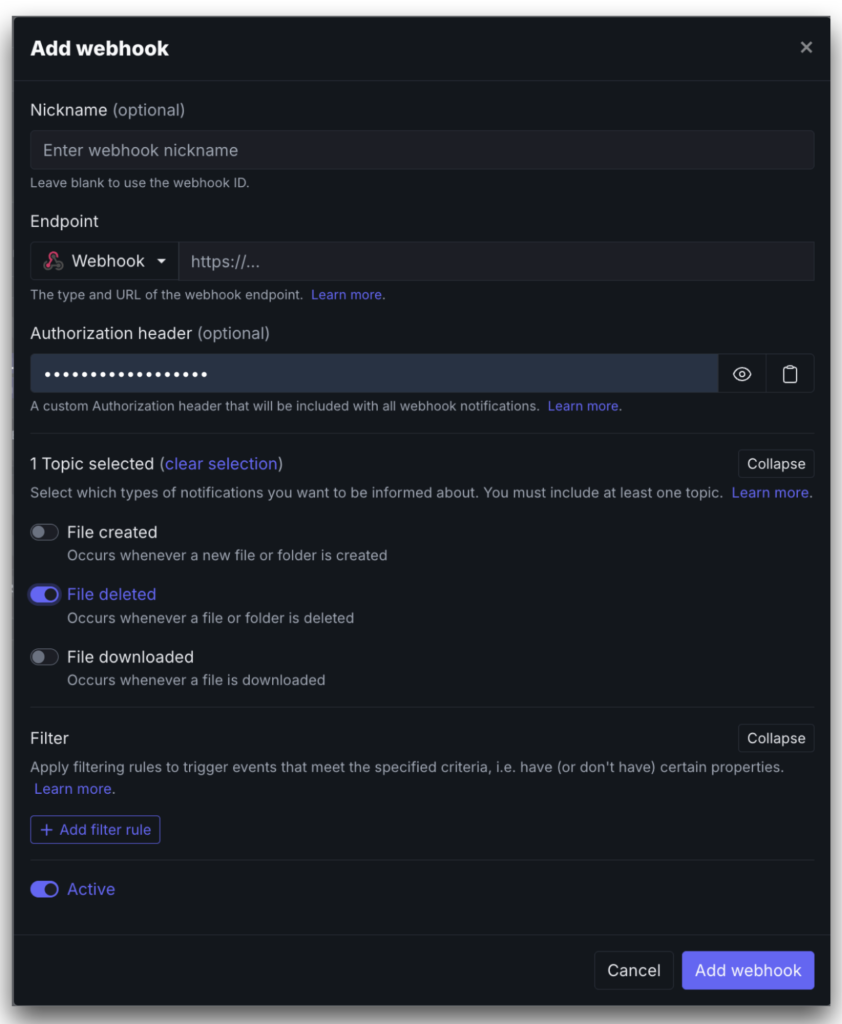This screenshot has height=1024, width=842.
Task: Clear the topic selection
Action: click(x=220, y=463)
